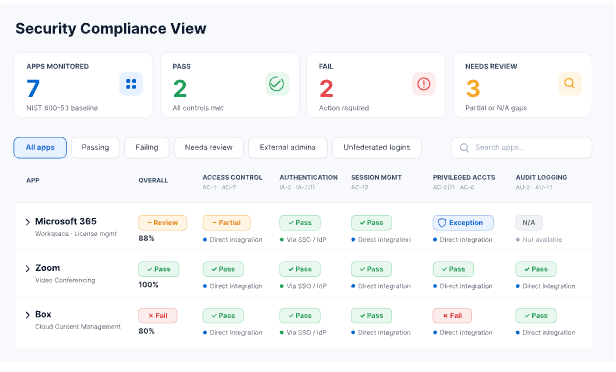Click the Access Control column header

point(232,178)
